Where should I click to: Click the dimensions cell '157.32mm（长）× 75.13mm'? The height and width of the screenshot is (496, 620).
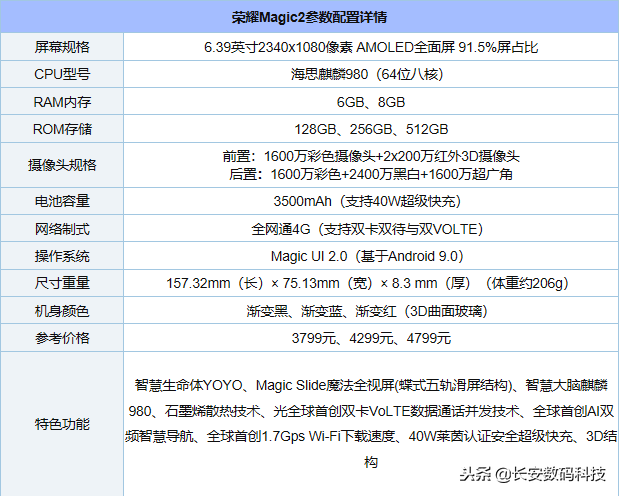coord(371,283)
